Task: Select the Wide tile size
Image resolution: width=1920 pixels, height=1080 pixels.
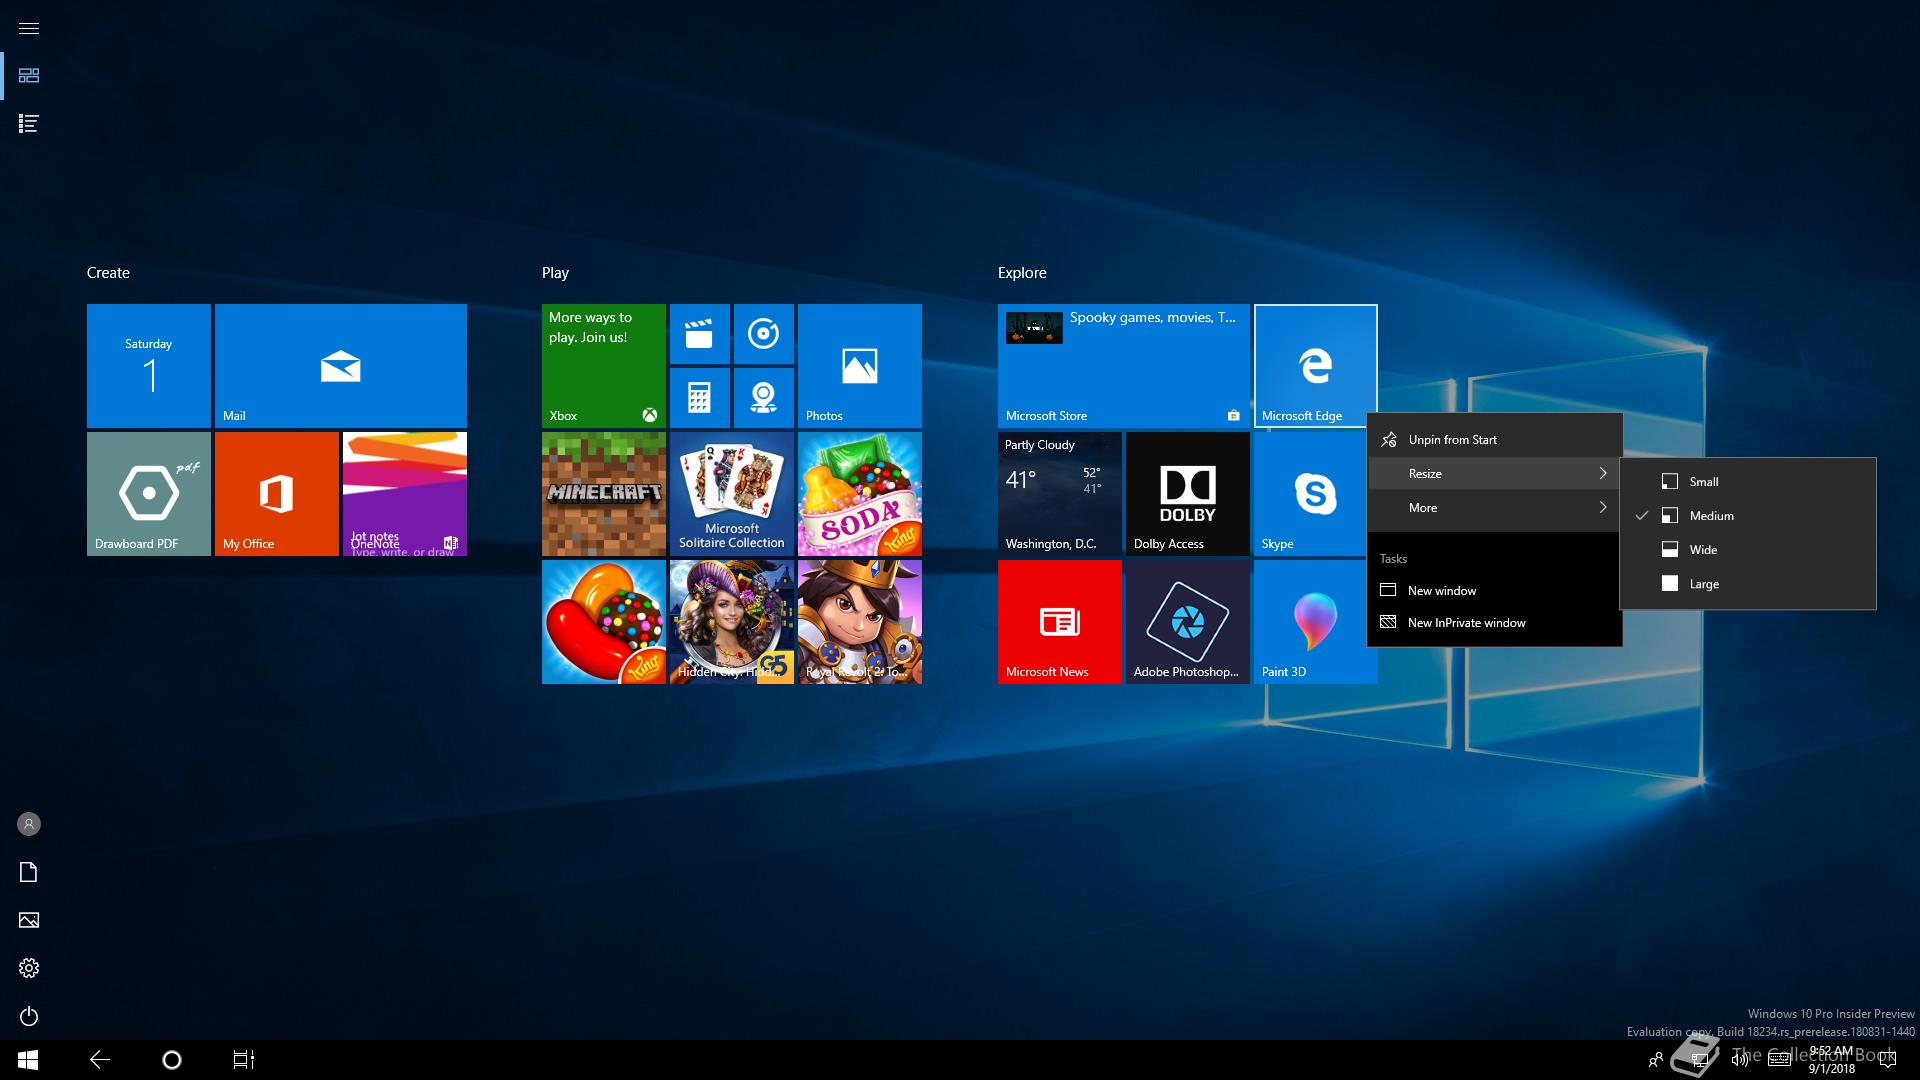Action: coord(1748,550)
